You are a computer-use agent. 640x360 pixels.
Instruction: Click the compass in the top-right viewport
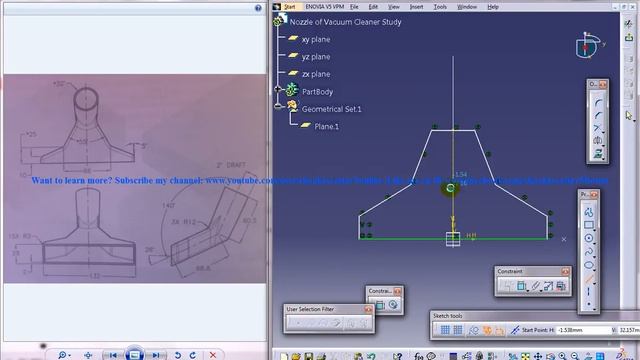[x=588, y=45]
